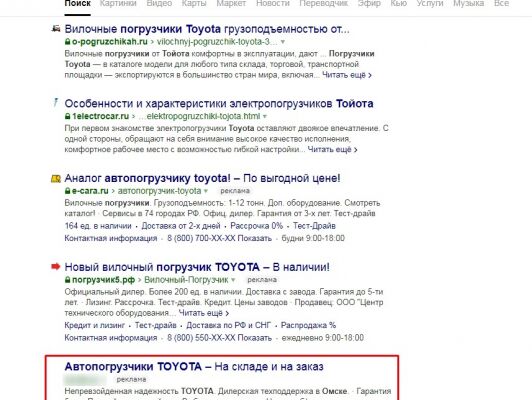Expand the dropdown arrow after elektropogruzchiki-tojota.html
The height and width of the screenshot is (400, 532).
point(265,116)
